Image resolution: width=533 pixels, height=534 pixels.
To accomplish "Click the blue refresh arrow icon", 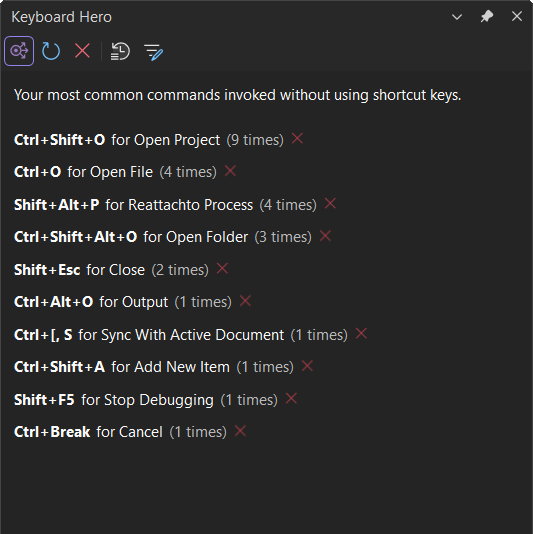I will pos(51,51).
